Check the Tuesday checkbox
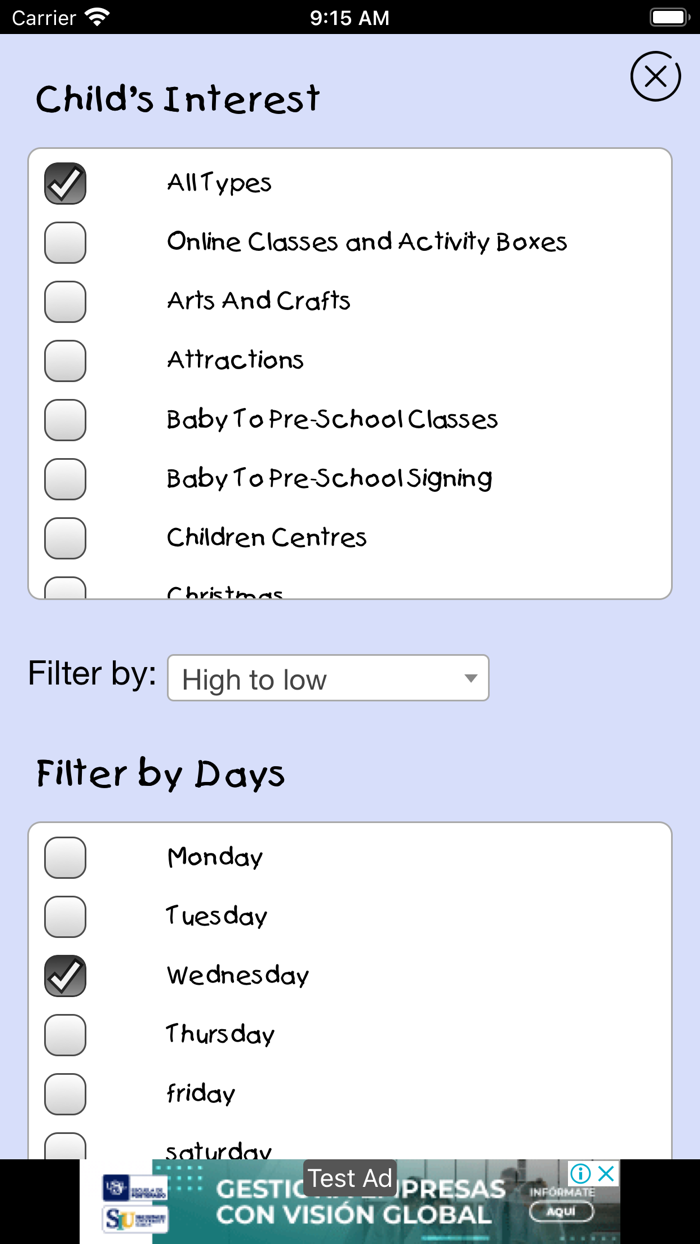This screenshot has height=1244, width=700. tap(64, 916)
